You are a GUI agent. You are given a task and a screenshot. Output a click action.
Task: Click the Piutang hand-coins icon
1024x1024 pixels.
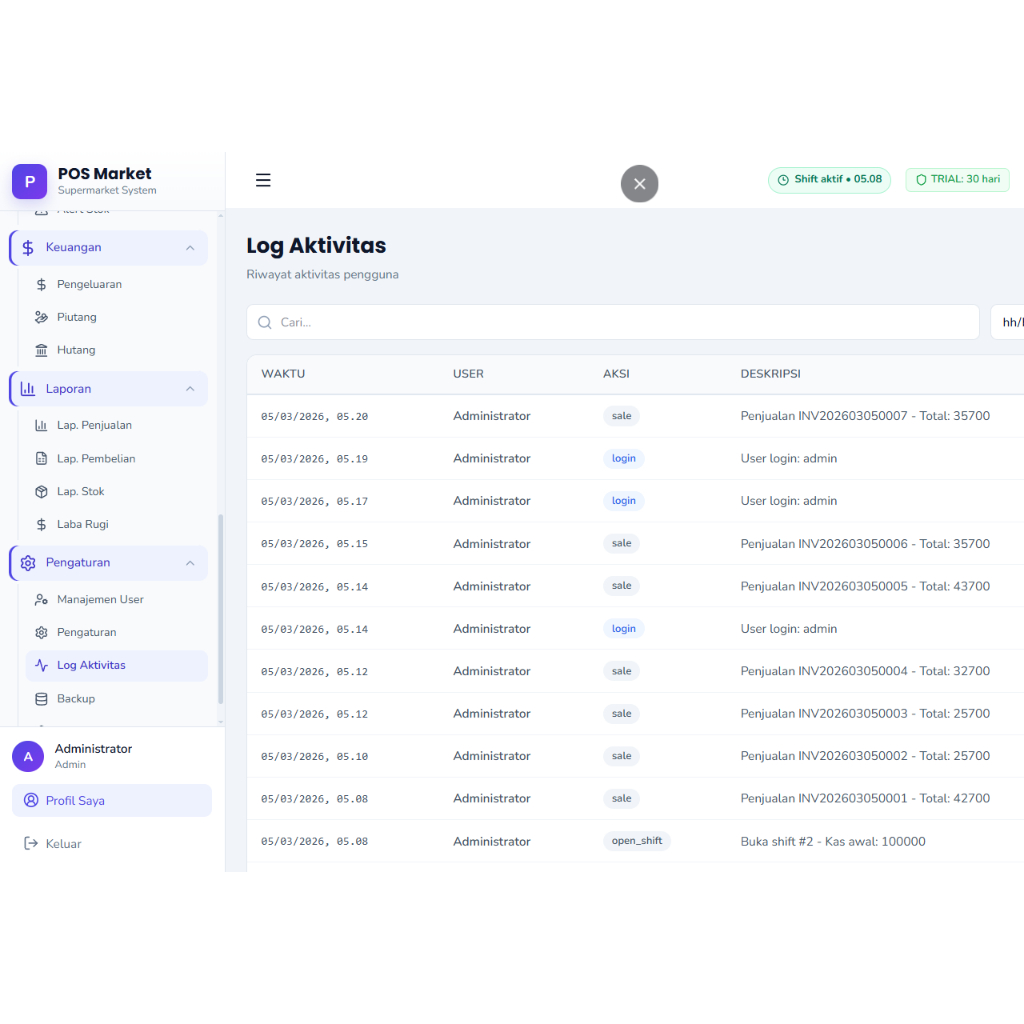pos(41,317)
